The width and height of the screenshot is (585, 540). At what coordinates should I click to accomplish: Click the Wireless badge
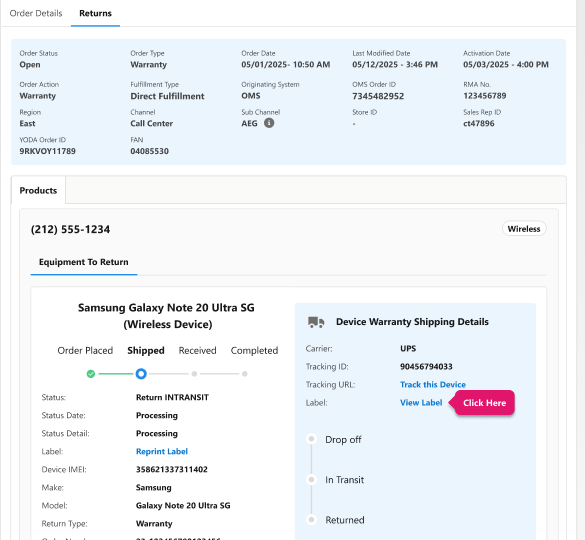[524, 229]
